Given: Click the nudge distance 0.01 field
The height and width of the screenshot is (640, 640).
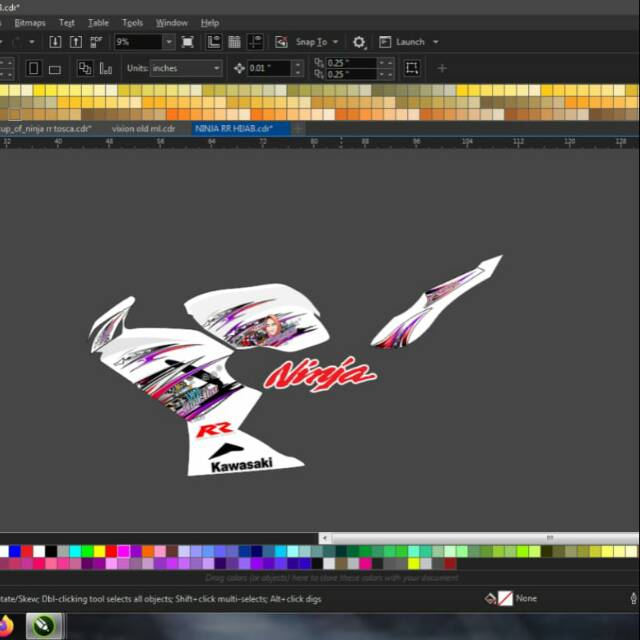Looking at the screenshot, I should click(x=269, y=68).
